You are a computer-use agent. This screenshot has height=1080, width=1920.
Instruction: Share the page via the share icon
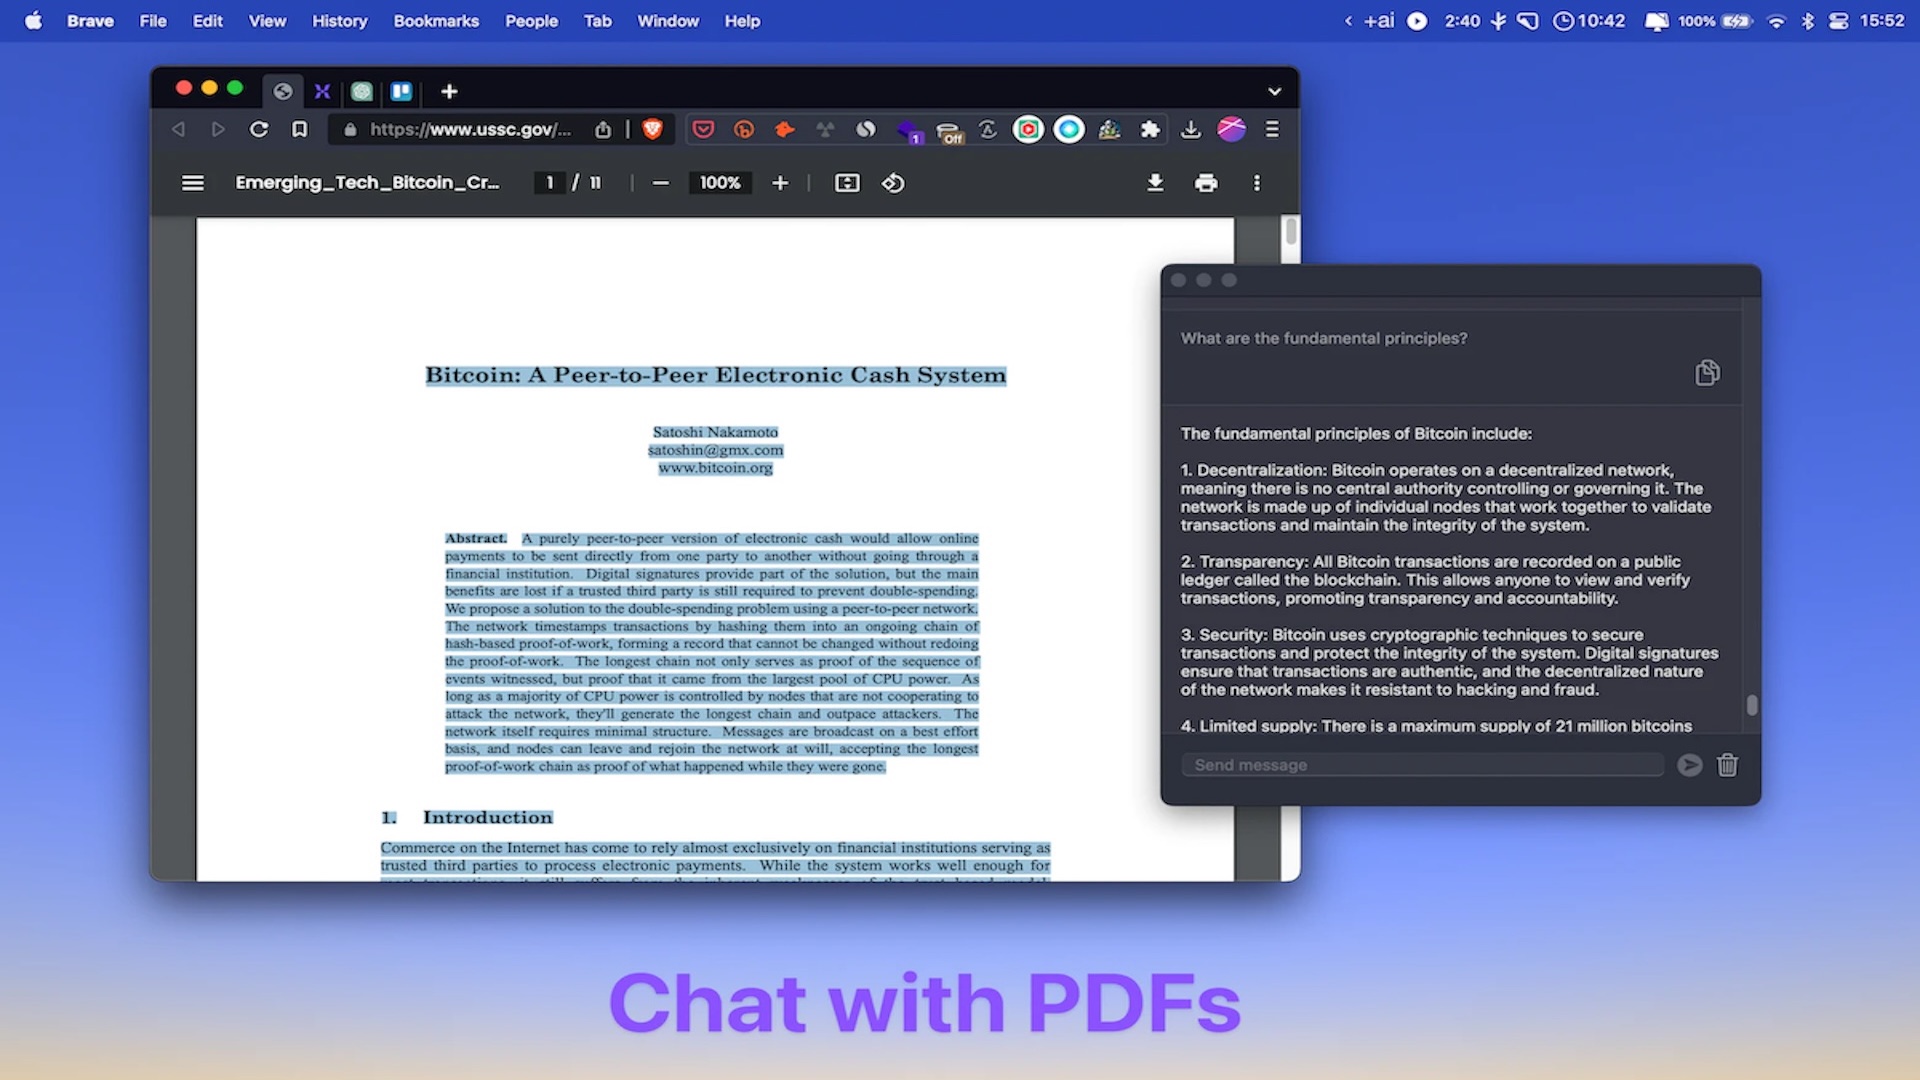coord(602,129)
